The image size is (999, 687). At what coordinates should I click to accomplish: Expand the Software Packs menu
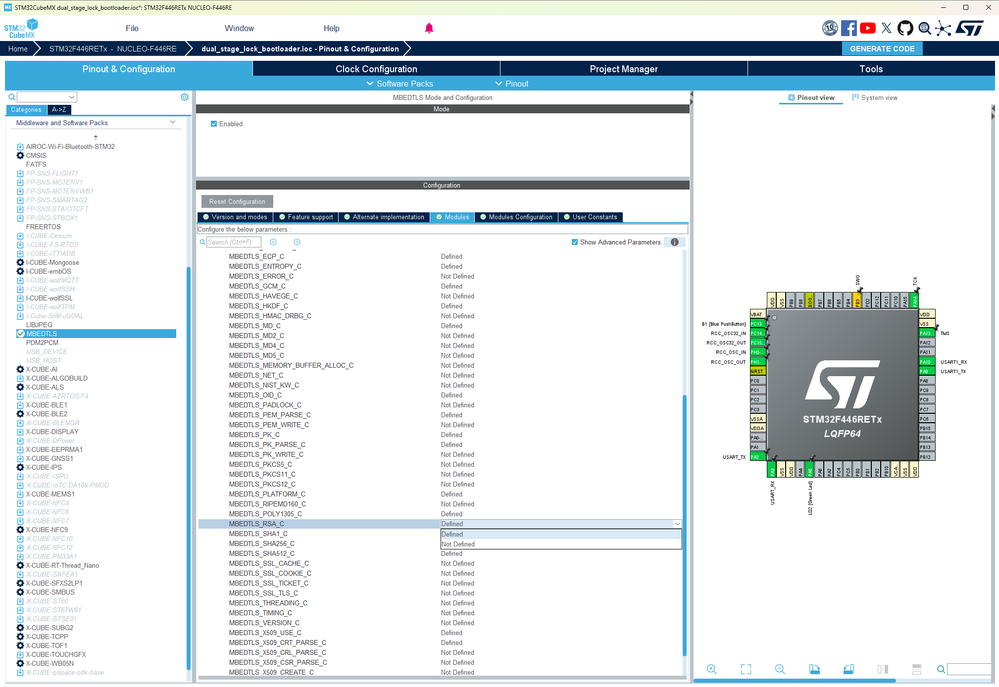(399, 83)
